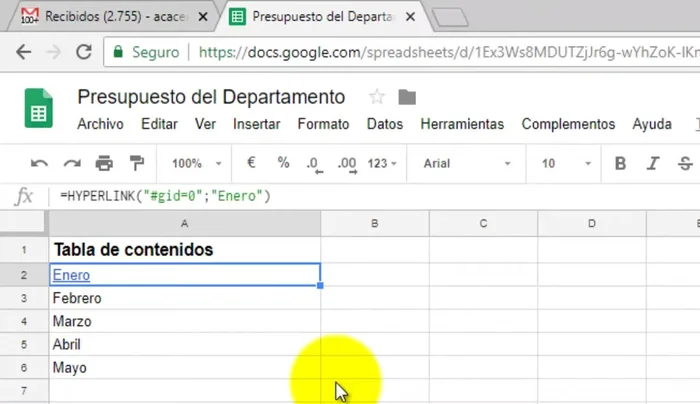Toggle strikethrough formatting
The height and width of the screenshot is (404, 700).
685,163
